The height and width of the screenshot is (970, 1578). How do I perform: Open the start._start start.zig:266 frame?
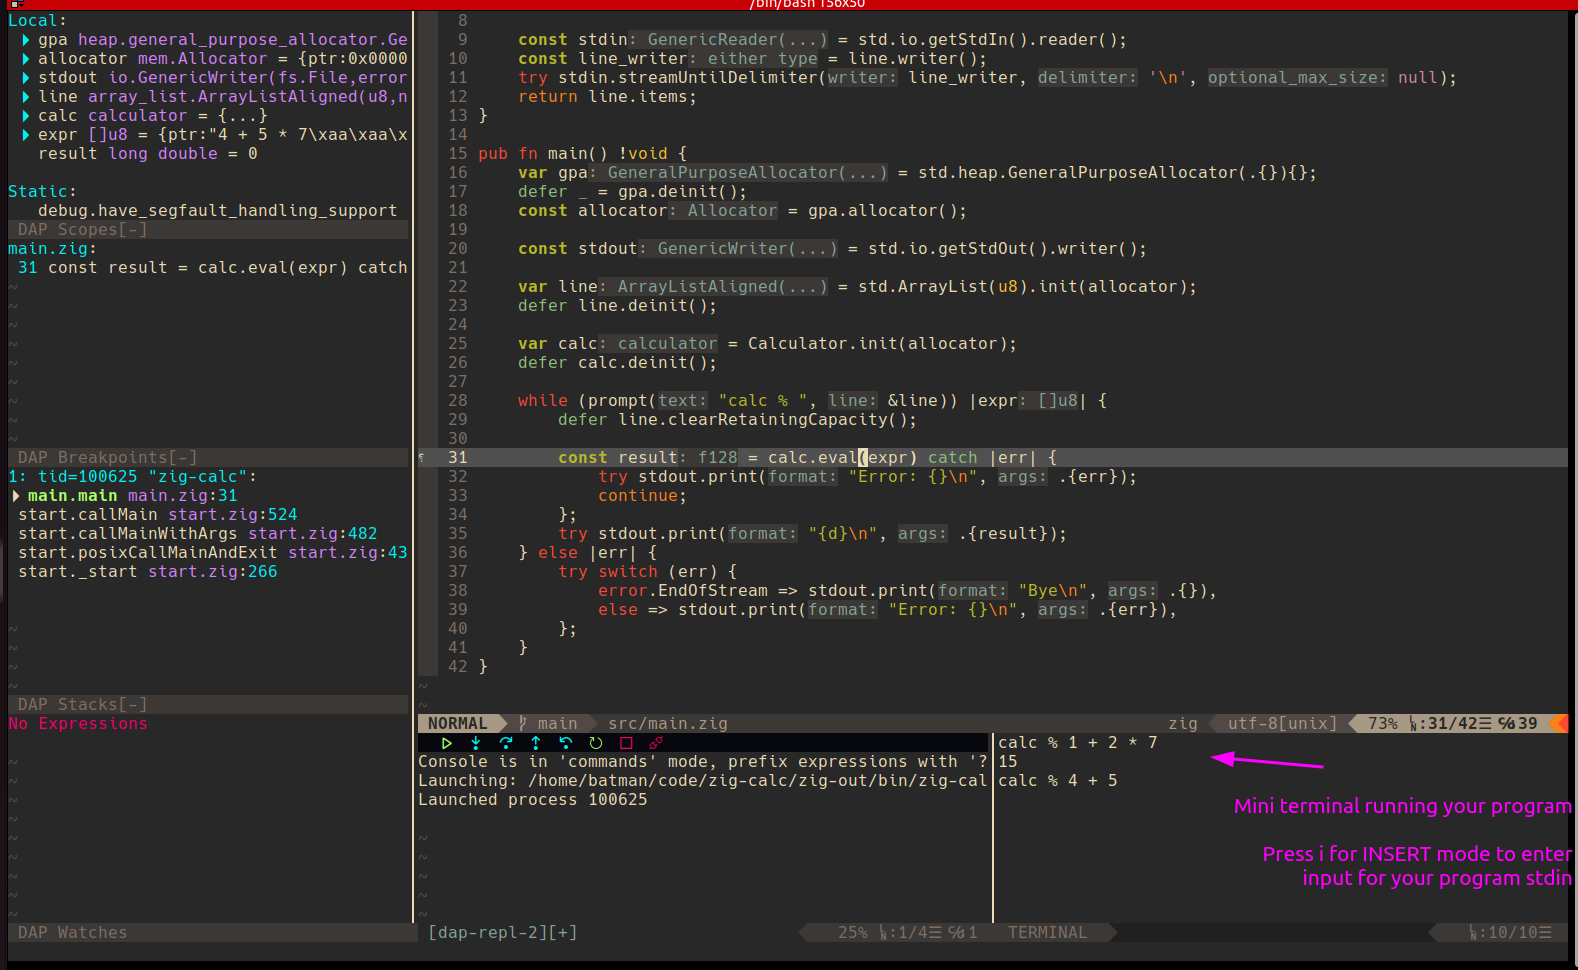click(x=147, y=572)
